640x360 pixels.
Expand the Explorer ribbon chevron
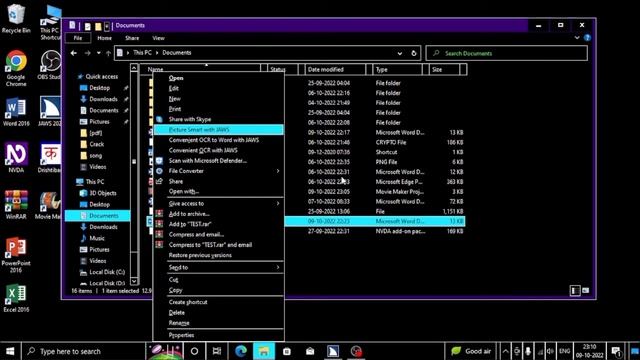(577, 38)
